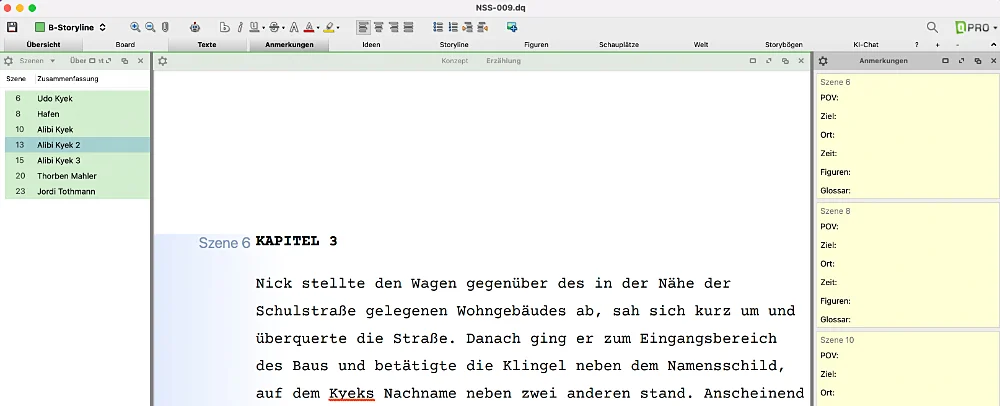Image resolution: width=1000 pixels, height=406 pixels.
Task: Toggle underline formatting
Action: [x=254, y=27]
